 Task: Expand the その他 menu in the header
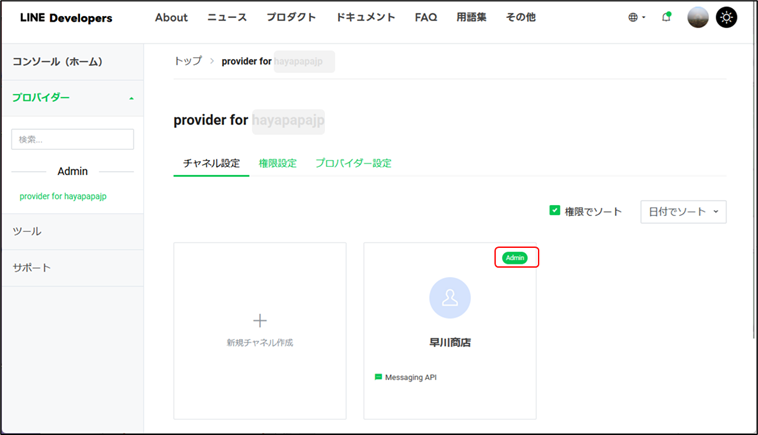(x=520, y=17)
